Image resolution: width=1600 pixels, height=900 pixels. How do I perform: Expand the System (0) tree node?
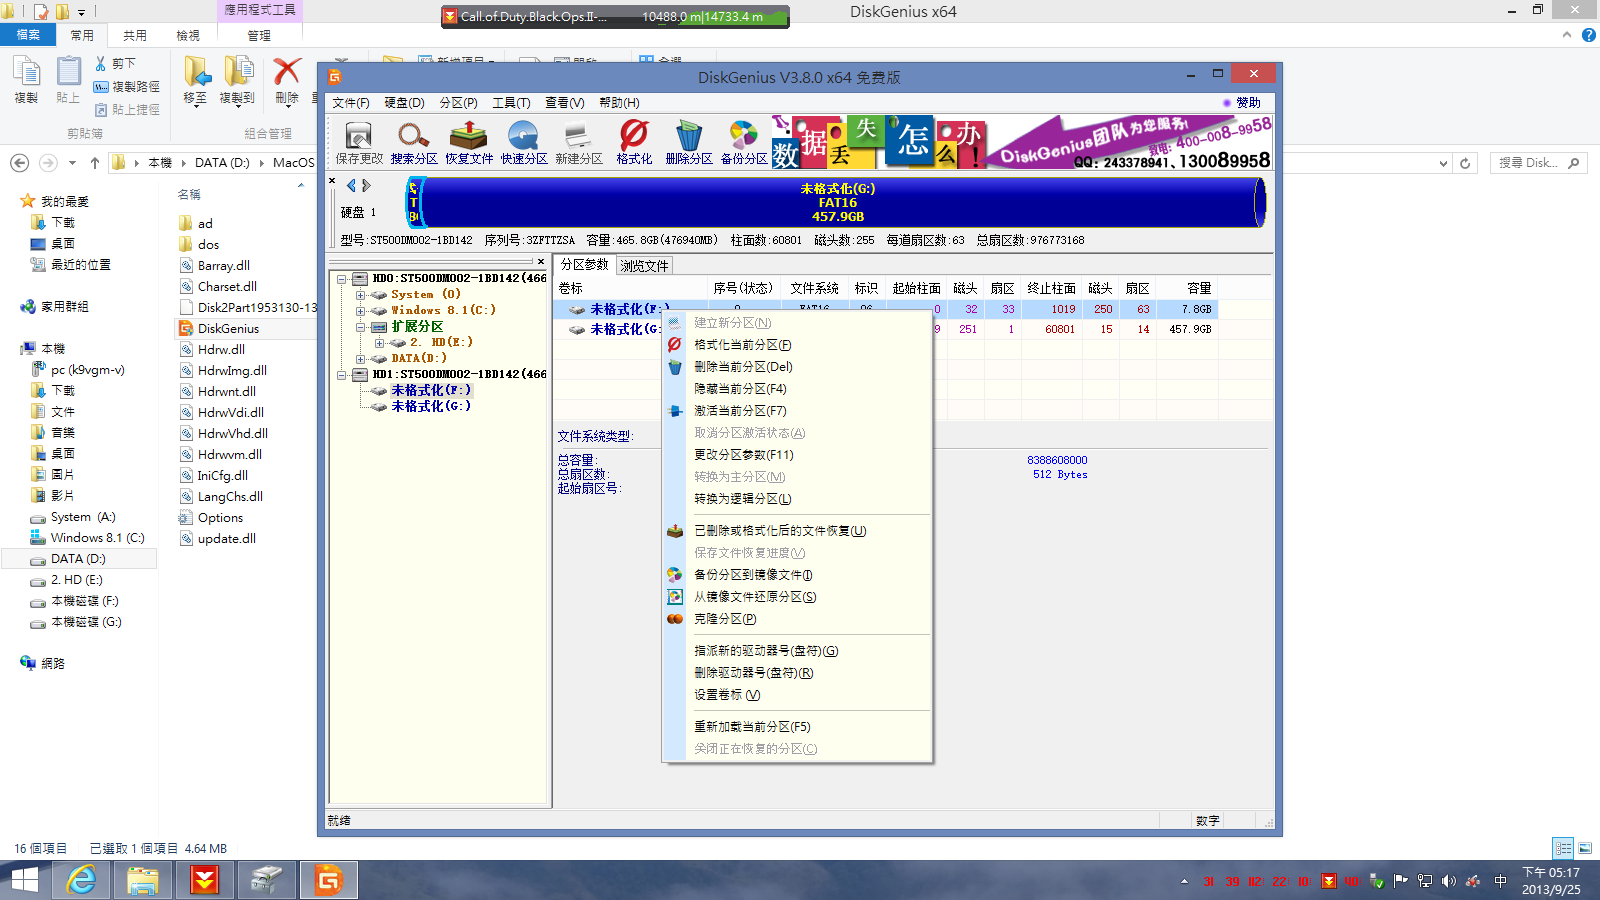point(360,295)
